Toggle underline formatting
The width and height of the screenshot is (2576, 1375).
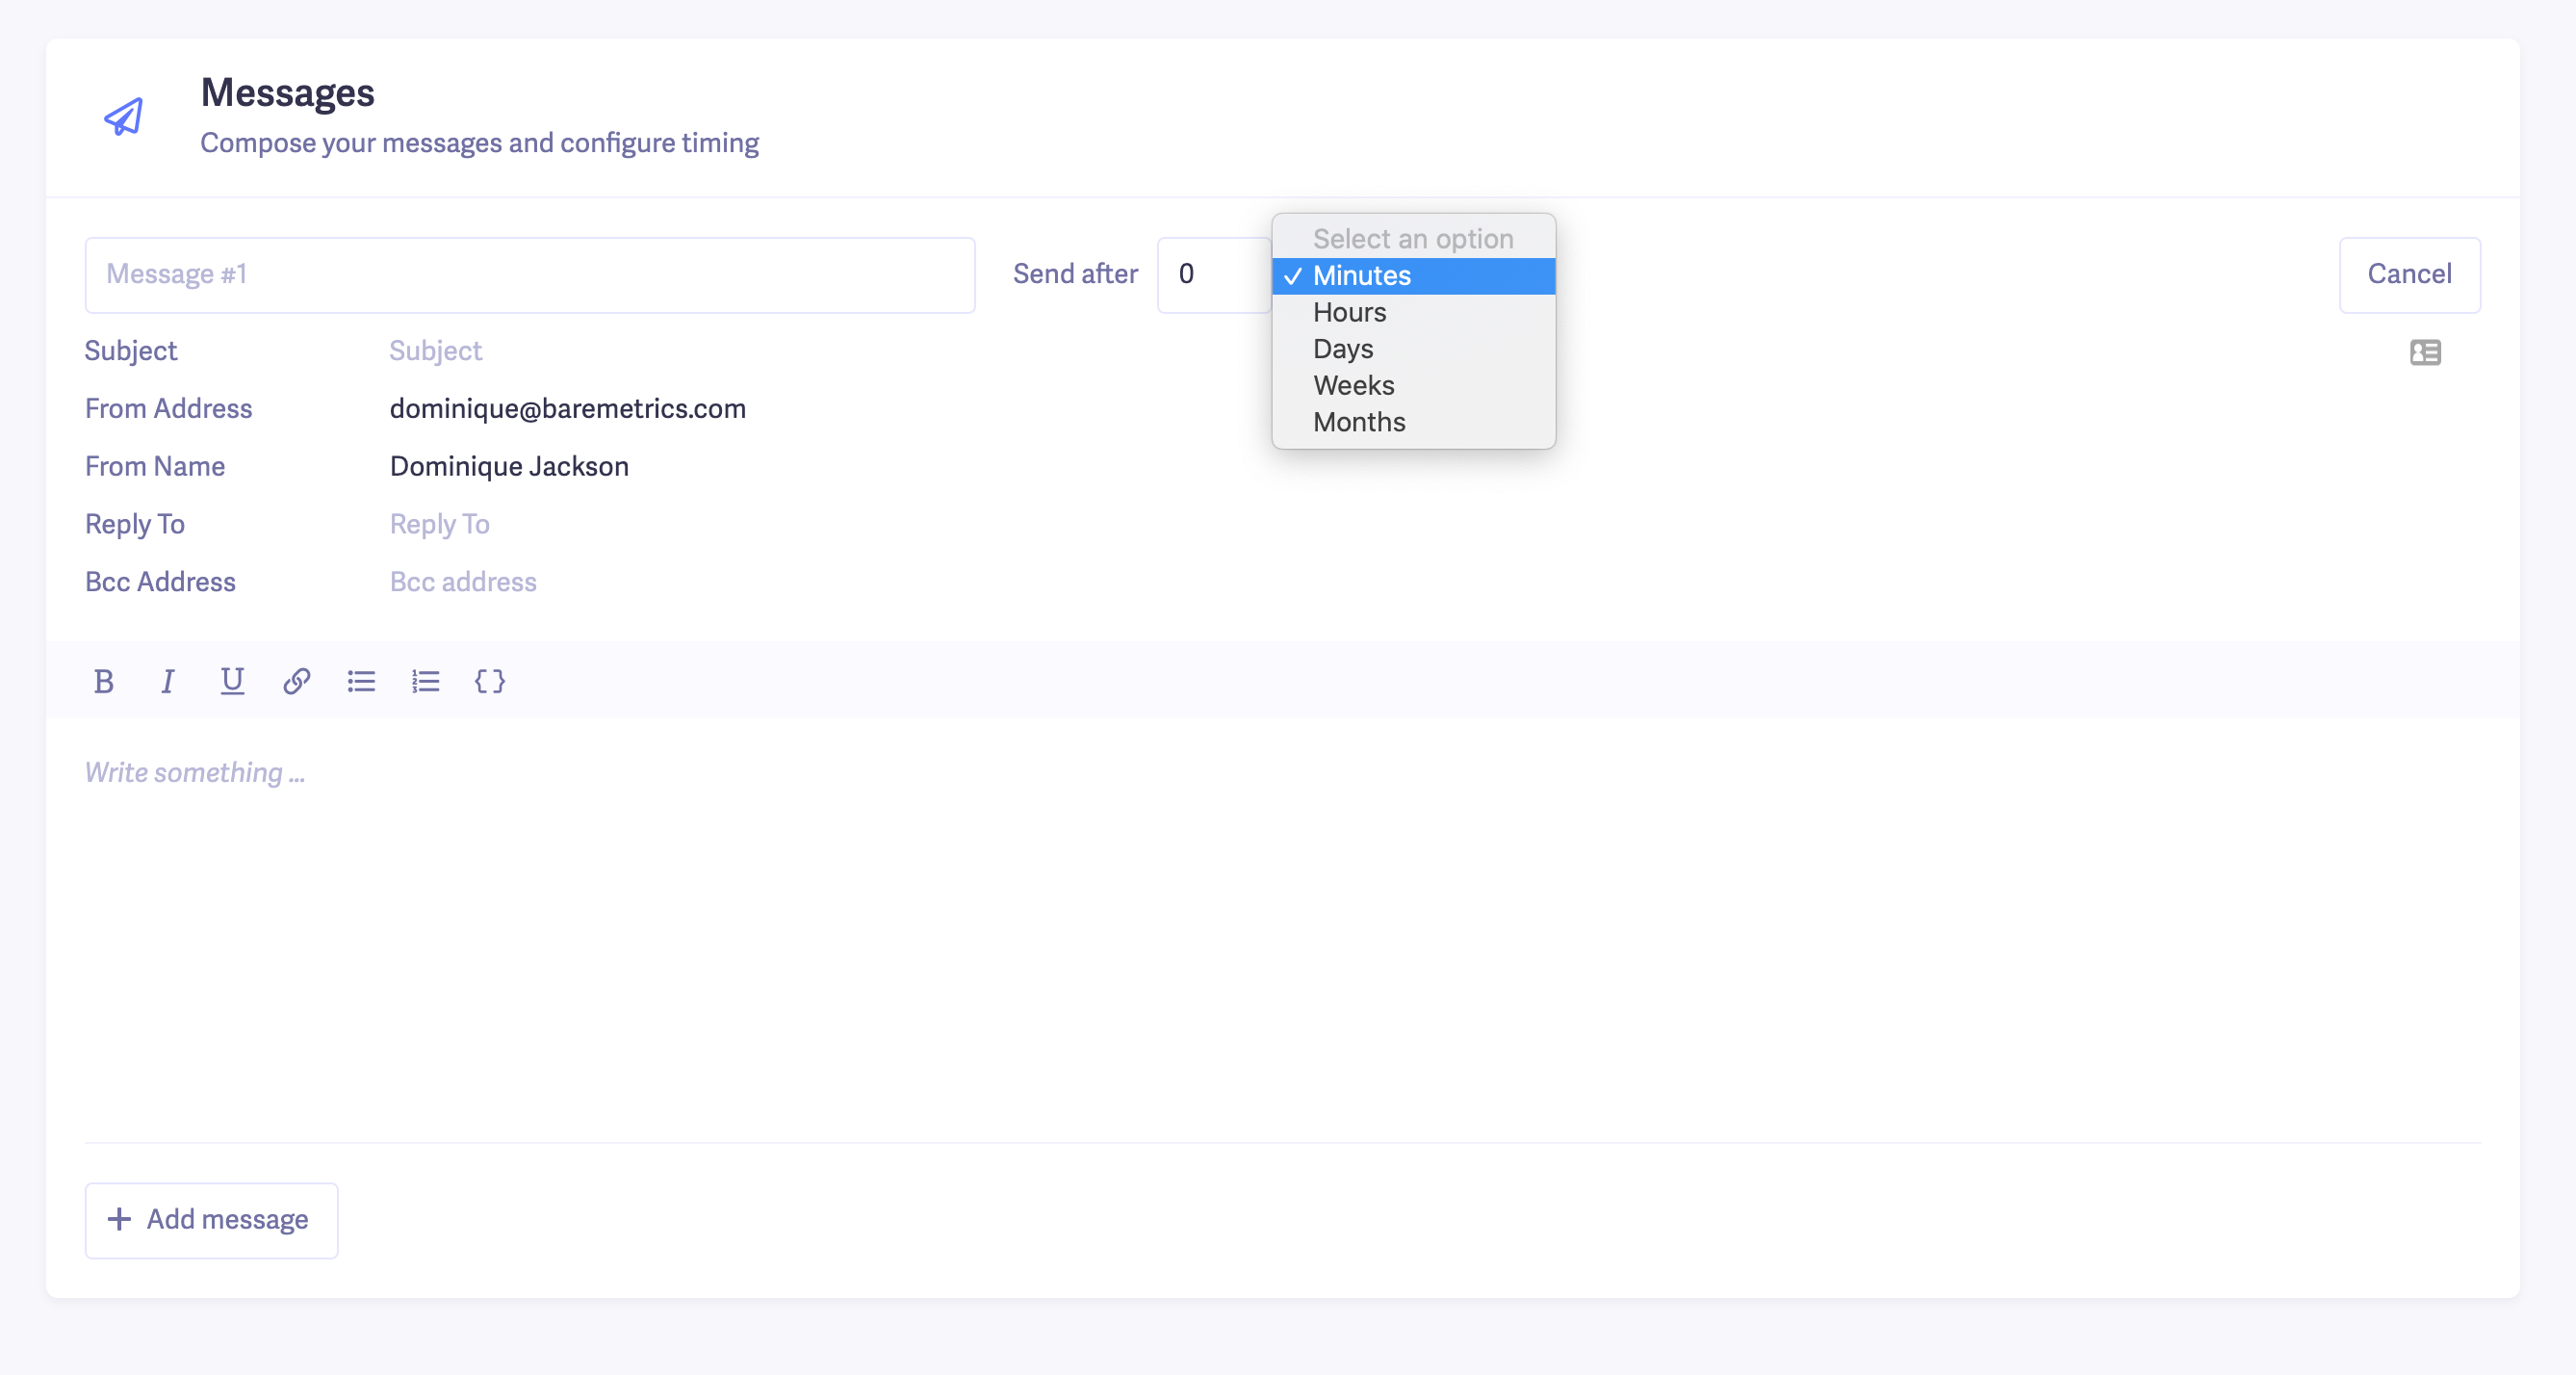tap(232, 681)
